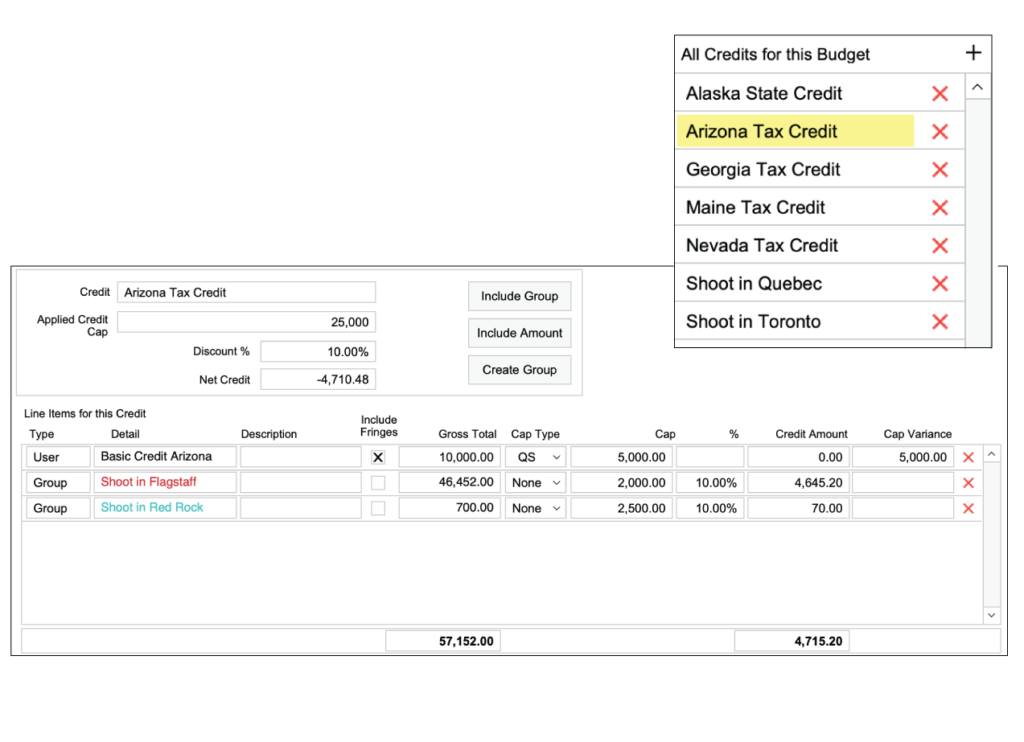
Task: Click line items scrollbar up arrow
Action: point(991,454)
